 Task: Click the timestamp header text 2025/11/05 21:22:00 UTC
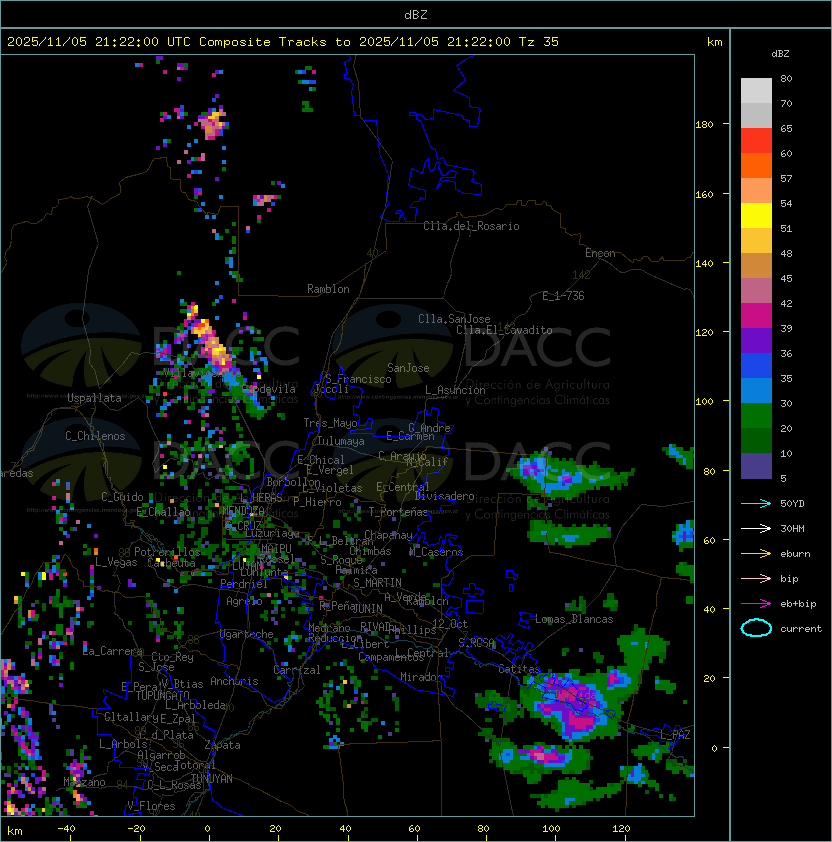pos(99,42)
